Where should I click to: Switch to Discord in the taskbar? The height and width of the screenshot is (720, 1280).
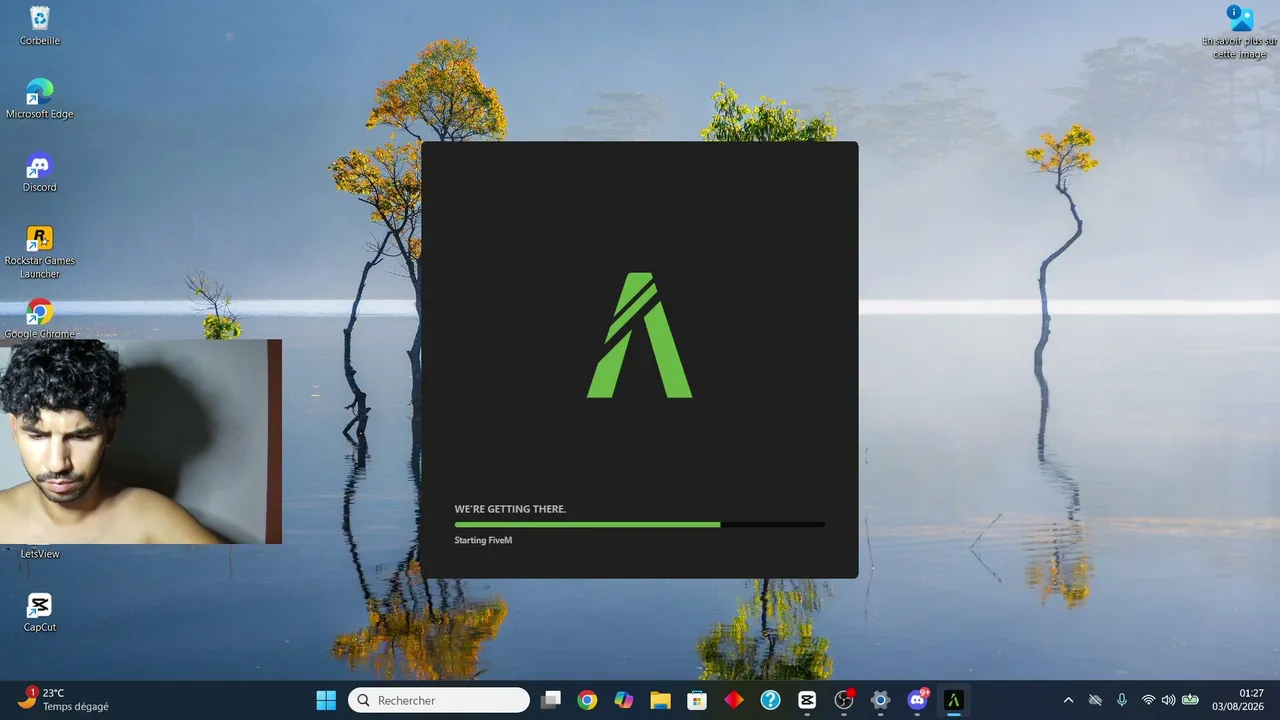(x=917, y=700)
